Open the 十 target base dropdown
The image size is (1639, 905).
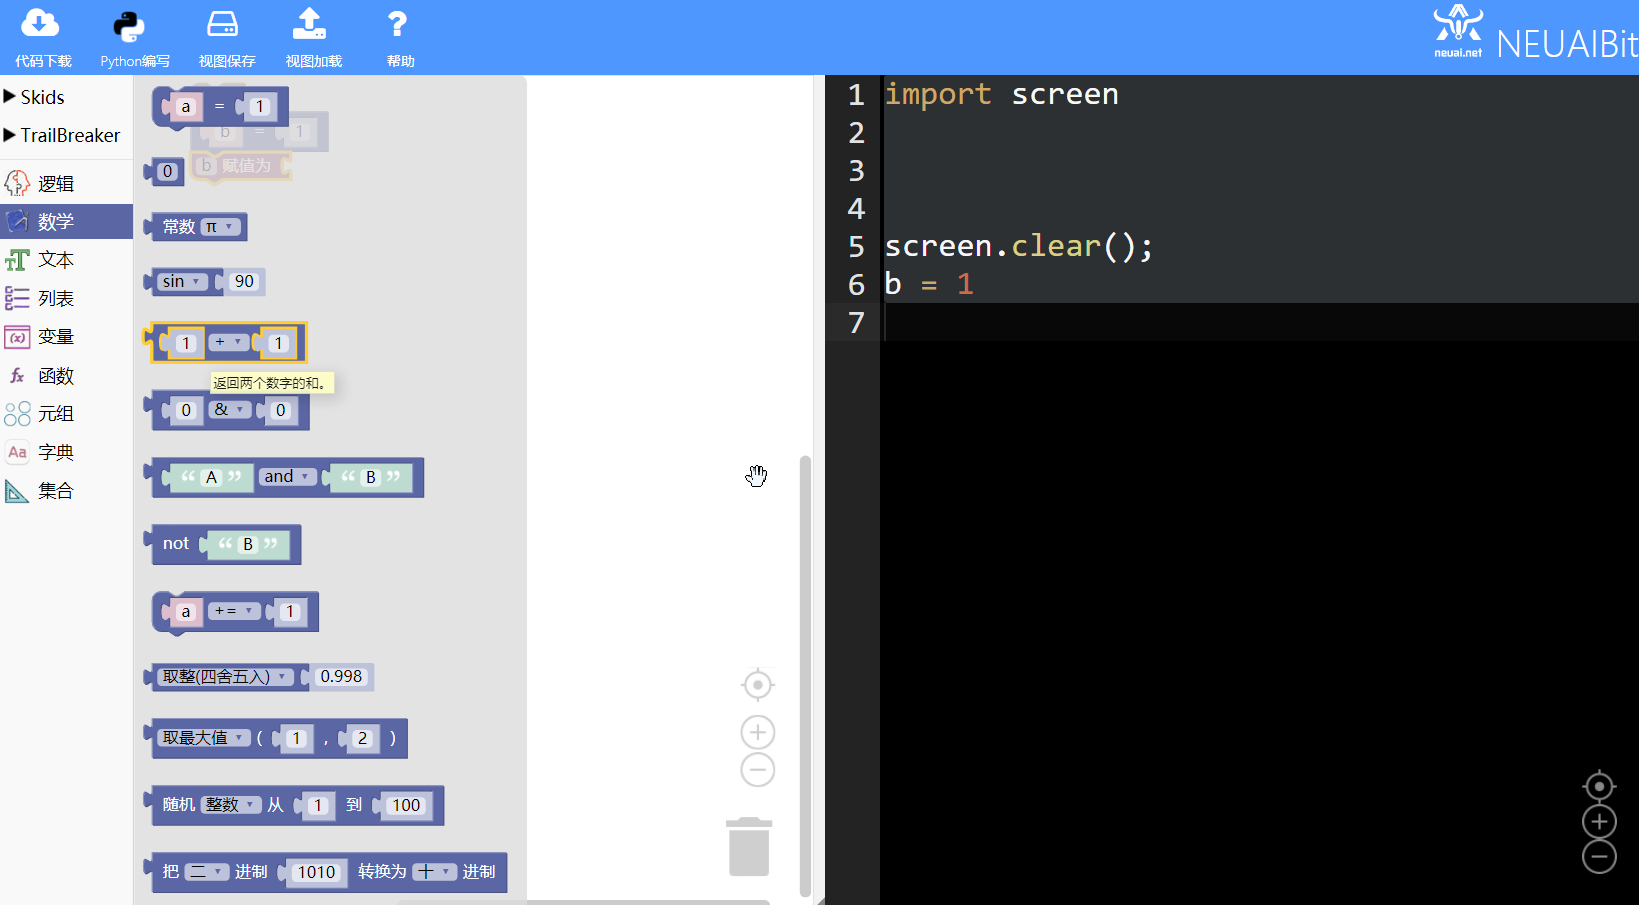pos(435,872)
